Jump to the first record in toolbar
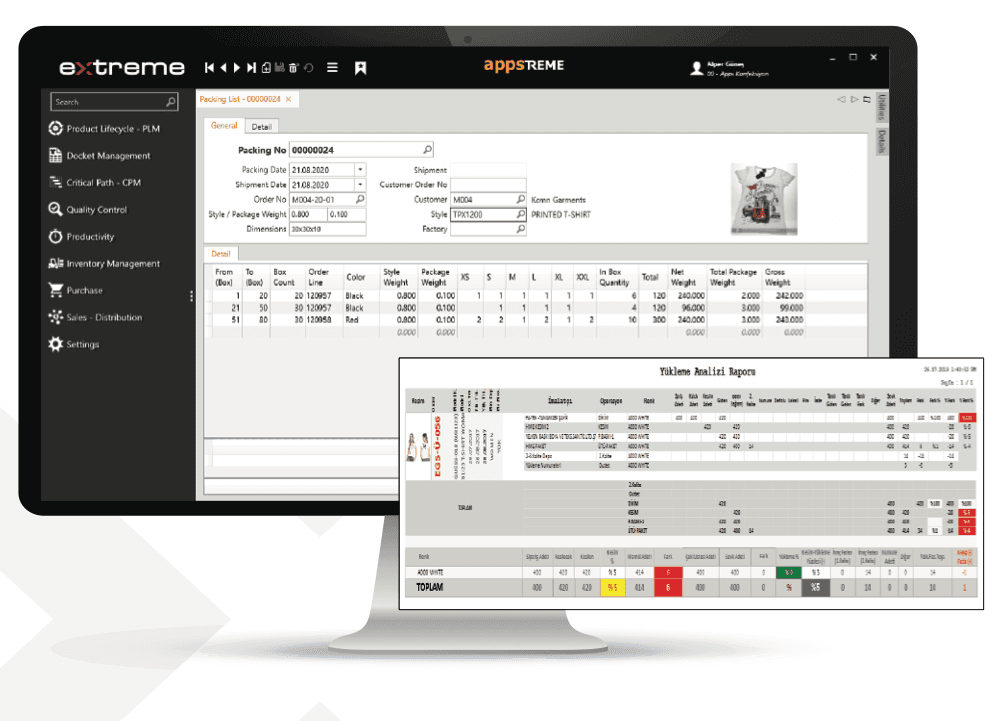The image size is (994, 721). 209,68
